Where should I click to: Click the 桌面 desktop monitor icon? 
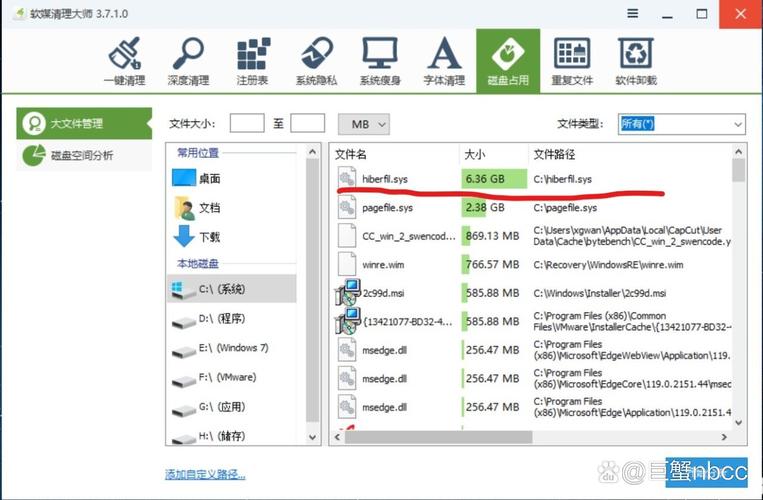pyautogui.click(x=184, y=178)
